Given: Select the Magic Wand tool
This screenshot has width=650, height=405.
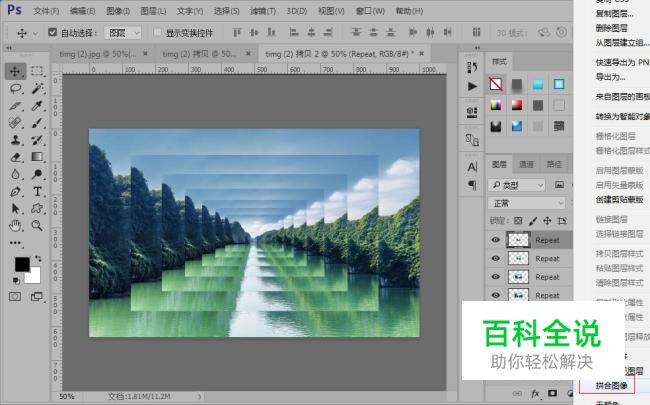Looking at the screenshot, I should [x=38, y=88].
